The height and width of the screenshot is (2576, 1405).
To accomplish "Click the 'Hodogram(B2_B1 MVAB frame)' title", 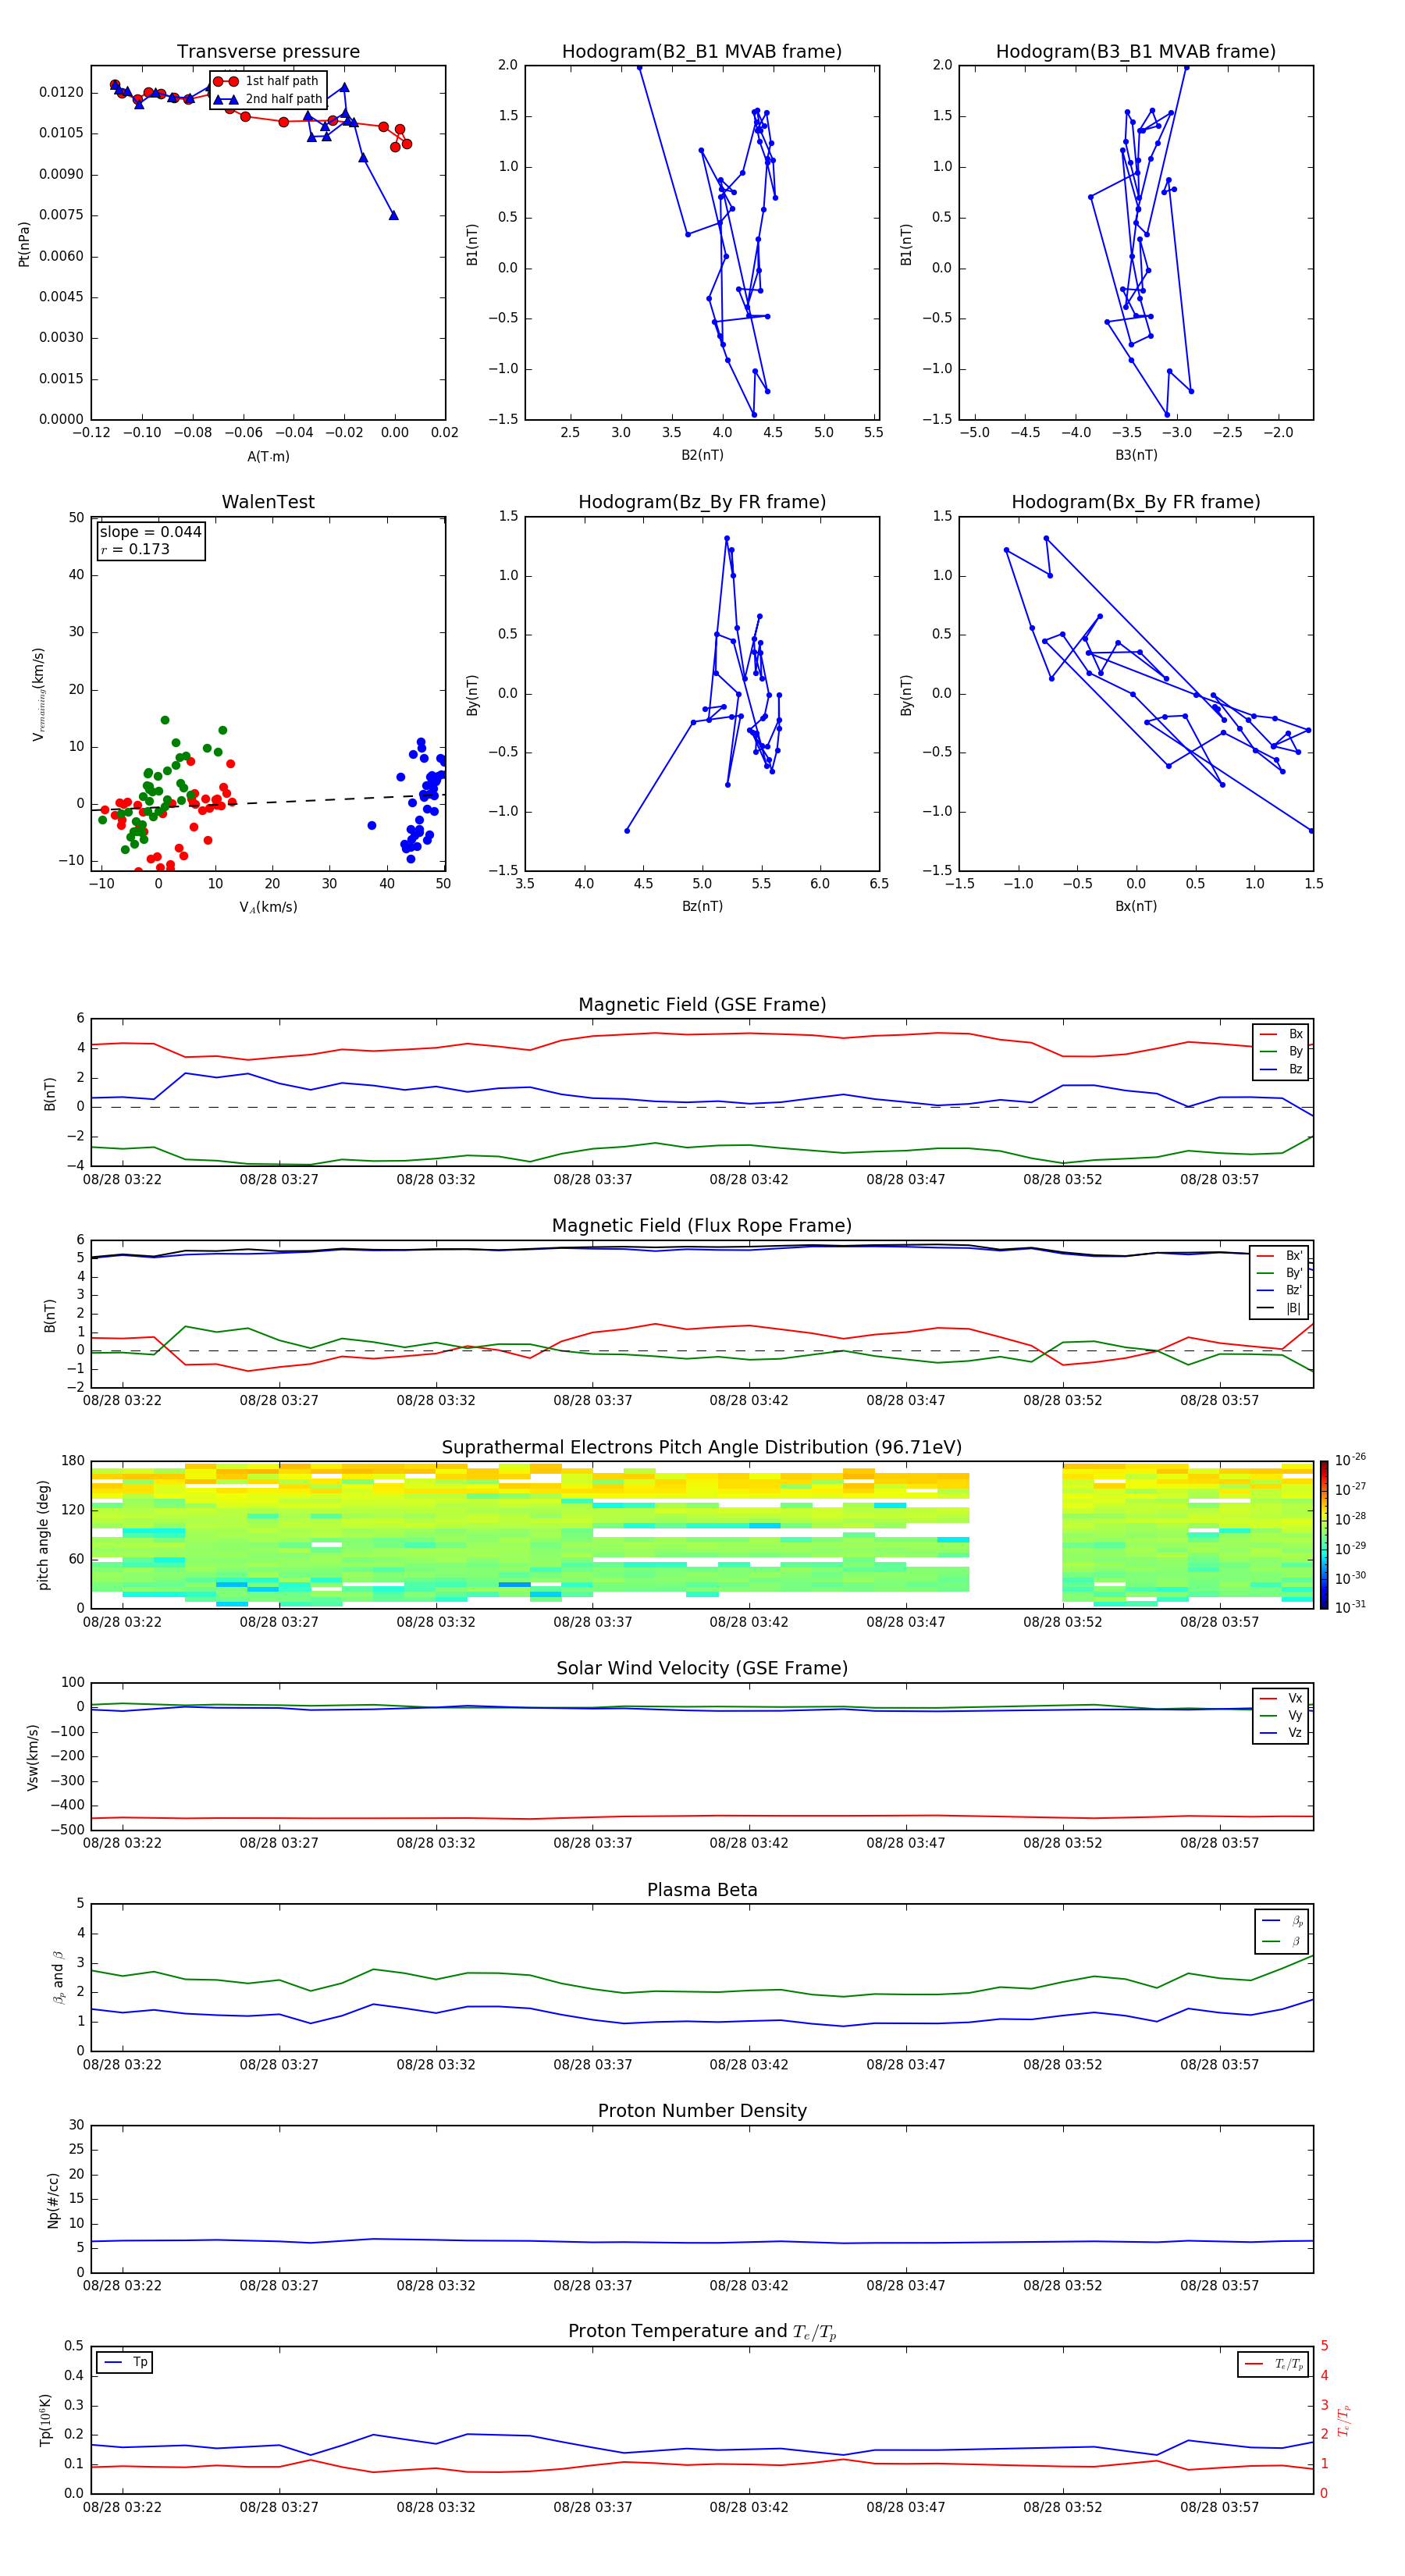I will pyautogui.click(x=702, y=52).
